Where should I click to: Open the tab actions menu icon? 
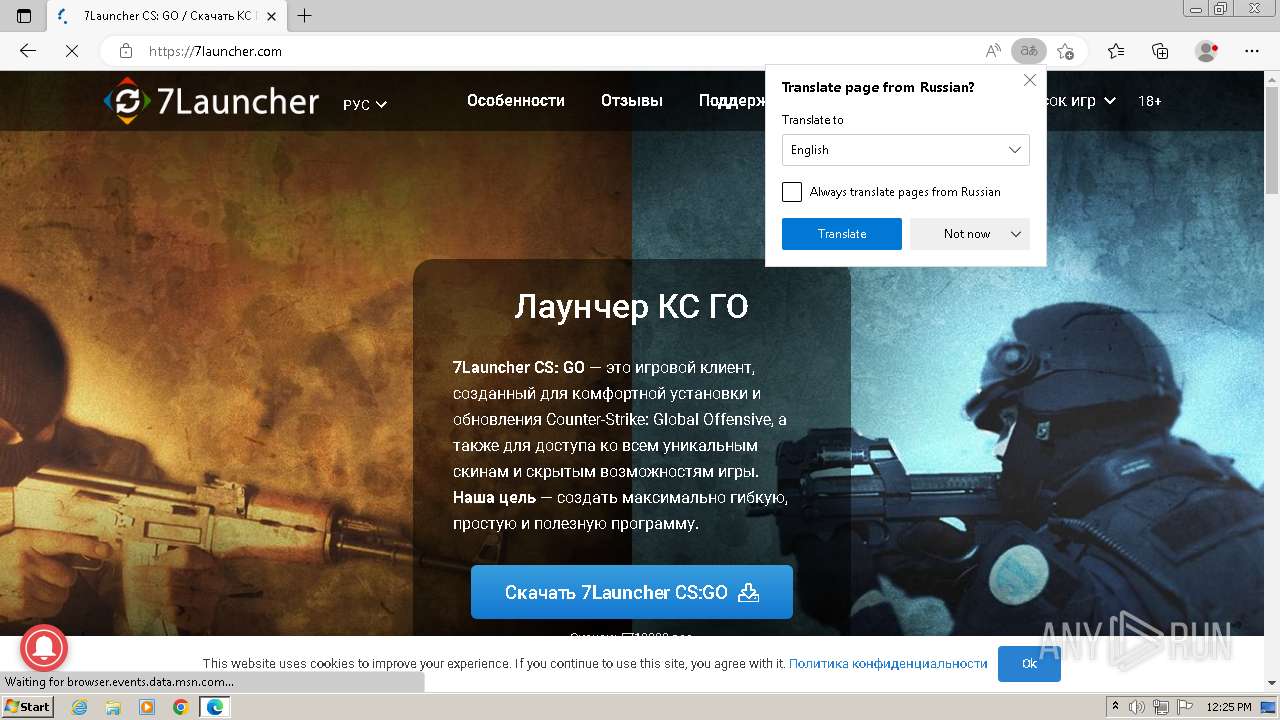tap(24, 16)
